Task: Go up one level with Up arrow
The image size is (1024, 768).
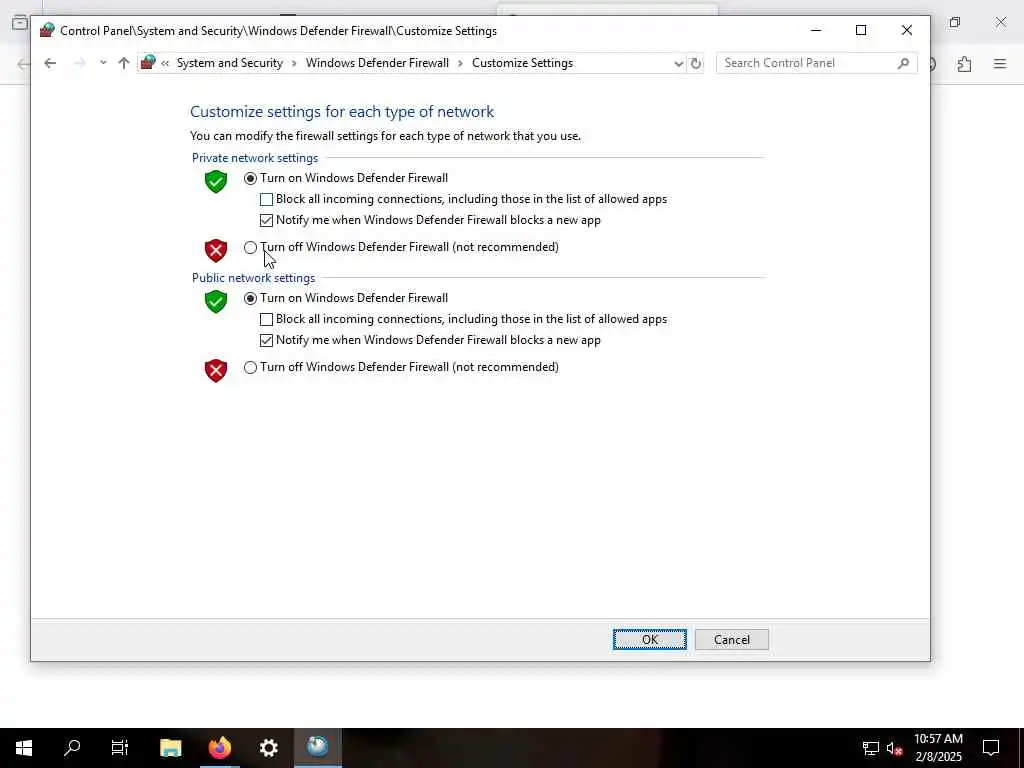Action: pos(124,63)
